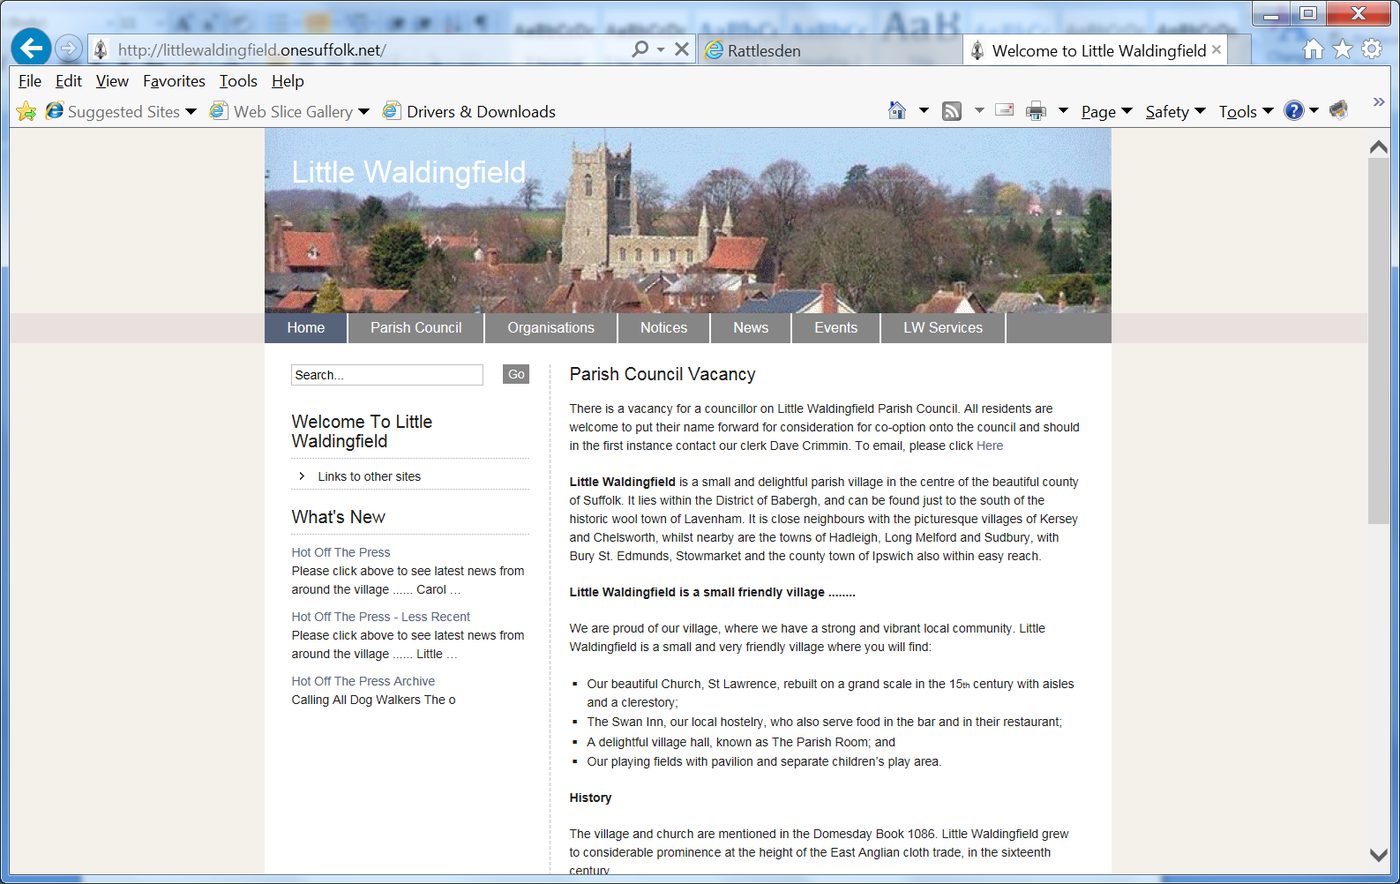Viewport: 1400px width, 884px height.
Task: Open Favorites with the star icon
Action: 1342,49
